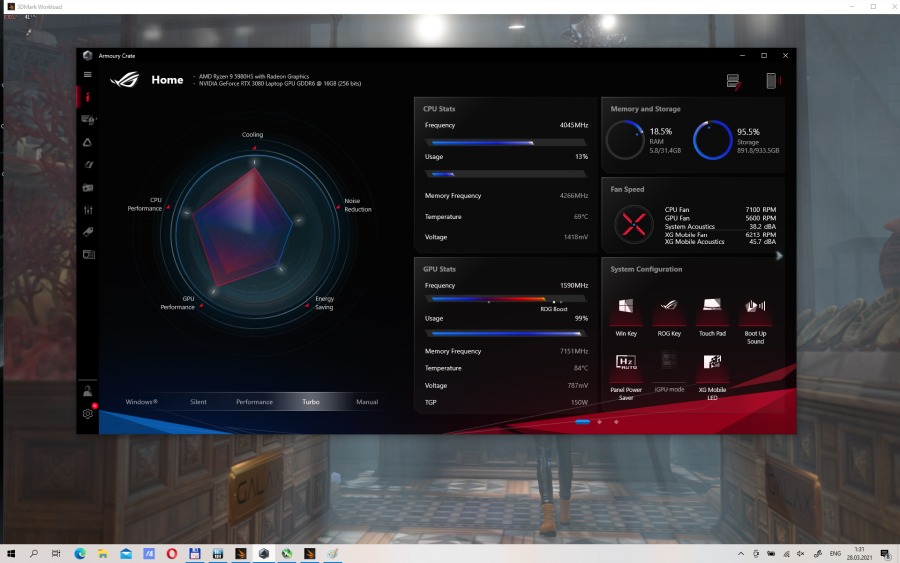The image size is (900, 563).
Task: Click the ROG Key configuration button
Action: pos(669,307)
